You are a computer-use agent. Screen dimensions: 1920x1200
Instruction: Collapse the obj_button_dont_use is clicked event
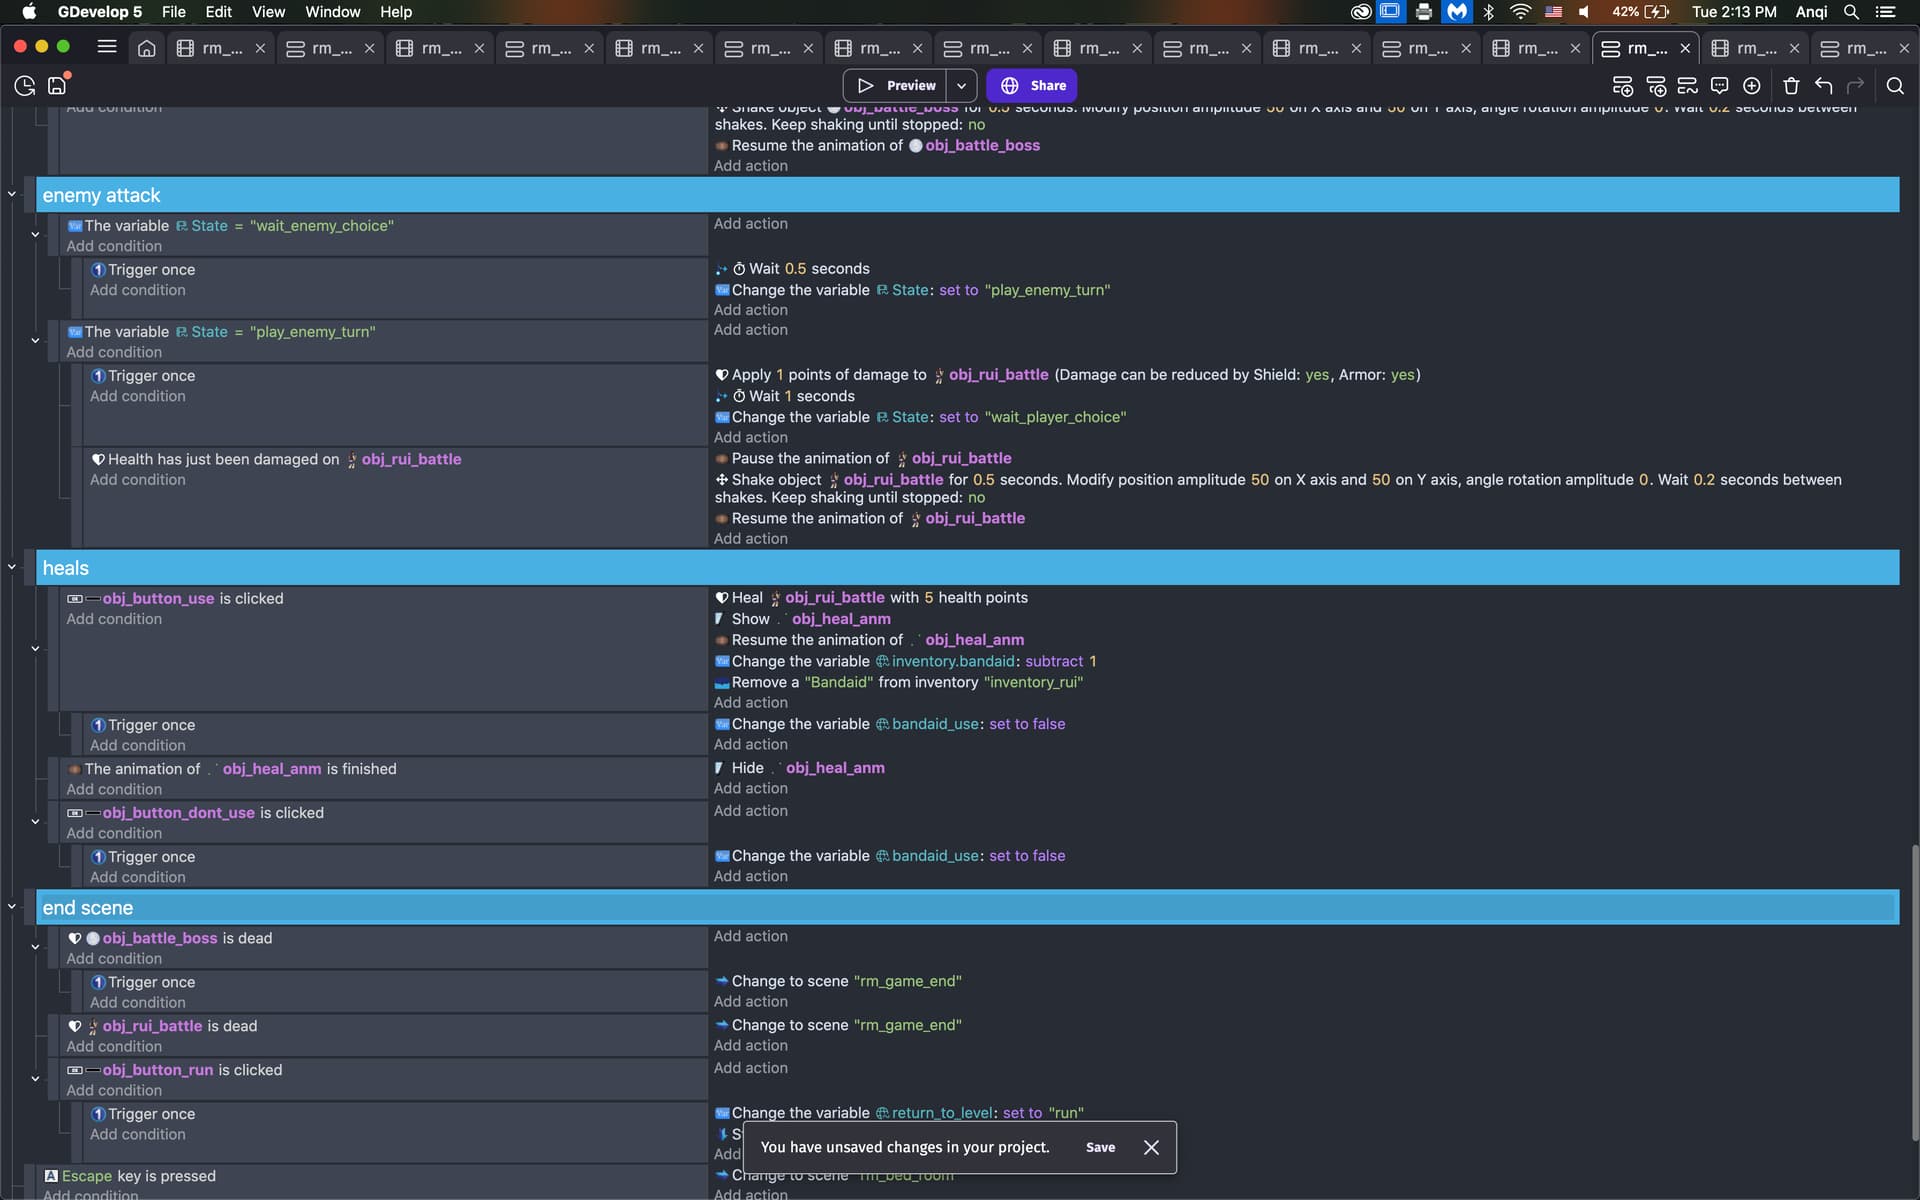coord(35,822)
